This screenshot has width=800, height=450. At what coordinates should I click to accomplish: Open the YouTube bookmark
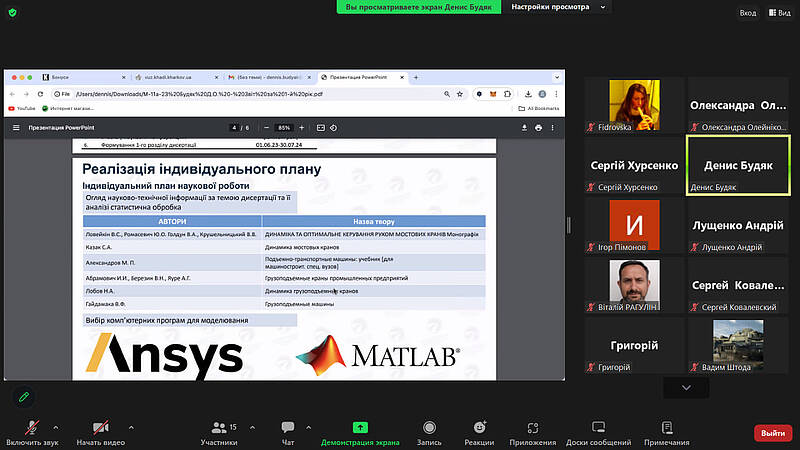tap(22, 108)
